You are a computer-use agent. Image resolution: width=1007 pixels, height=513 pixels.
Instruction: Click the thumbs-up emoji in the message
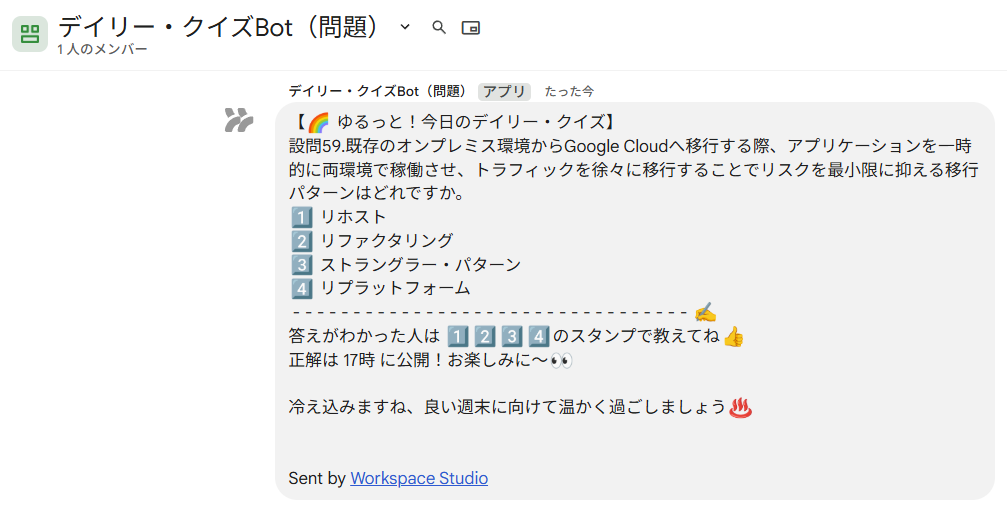pyautogui.click(x=733, y=336)
